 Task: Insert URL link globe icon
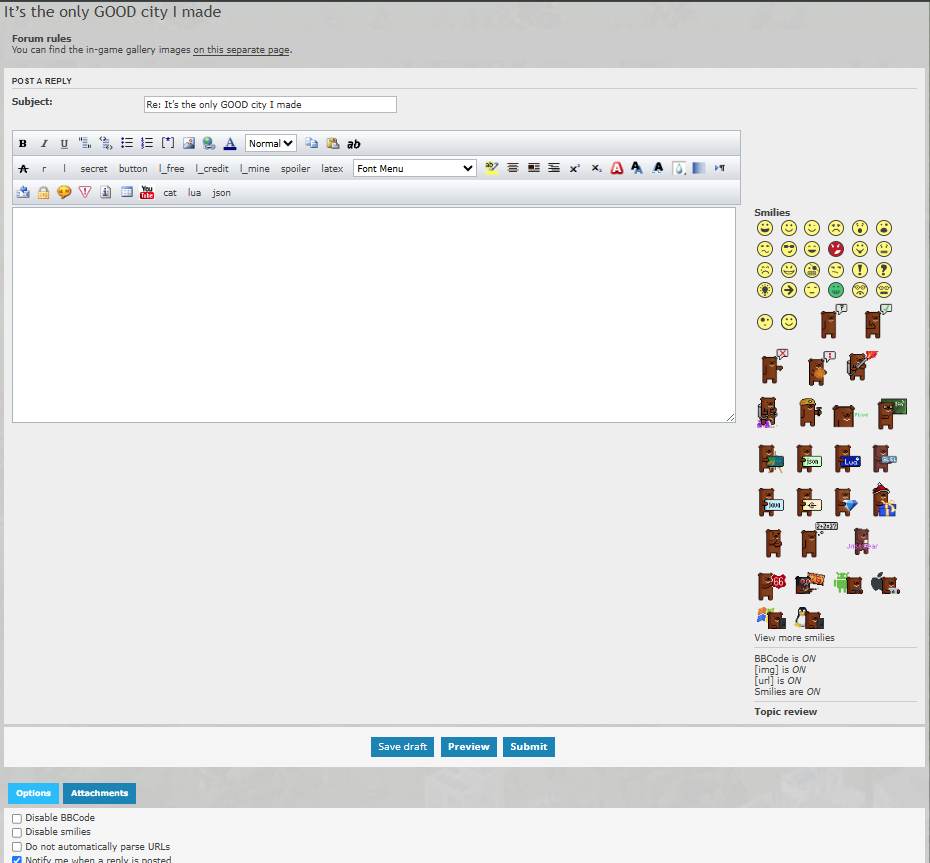click(209, 143)
